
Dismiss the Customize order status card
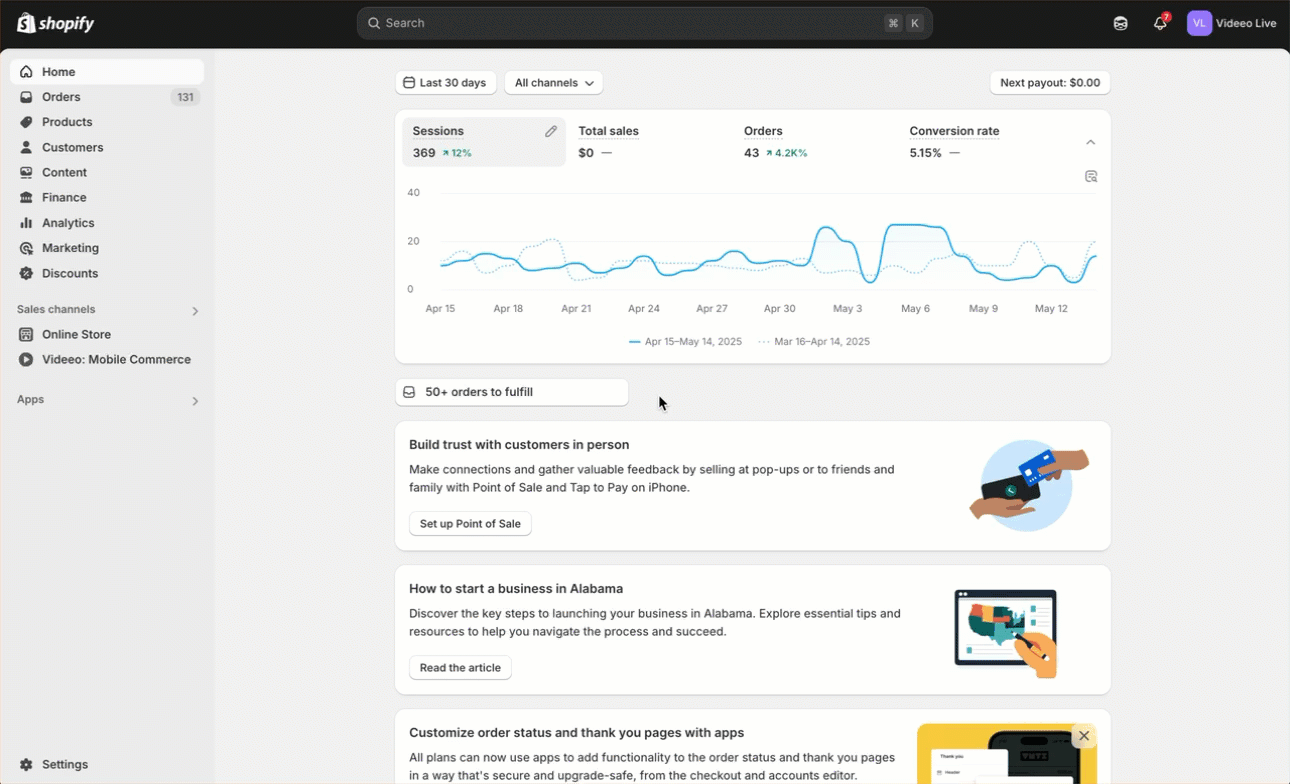click(x=1083, y=736)
